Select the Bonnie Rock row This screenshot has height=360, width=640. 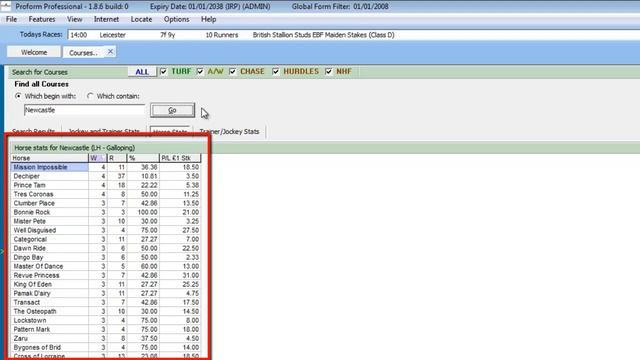point(106,212)
